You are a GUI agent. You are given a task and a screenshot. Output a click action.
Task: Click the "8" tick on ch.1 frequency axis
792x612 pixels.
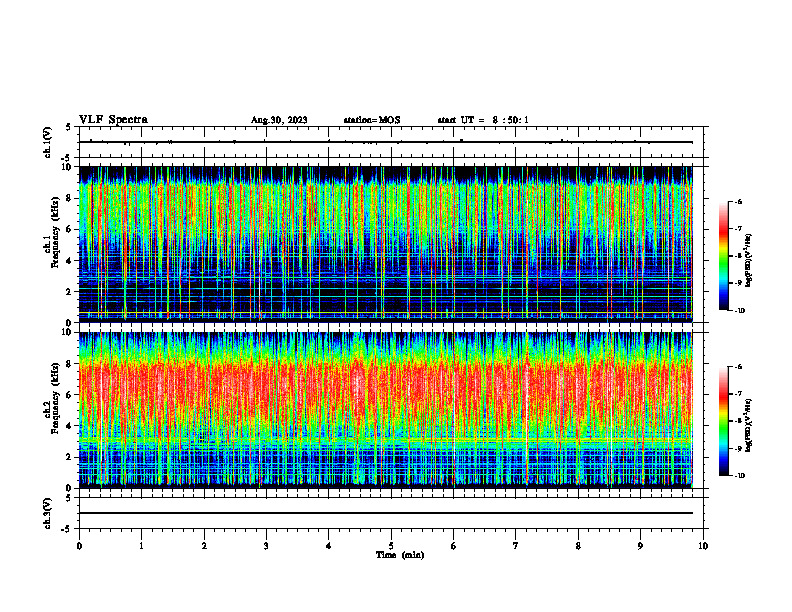point(69,198)
